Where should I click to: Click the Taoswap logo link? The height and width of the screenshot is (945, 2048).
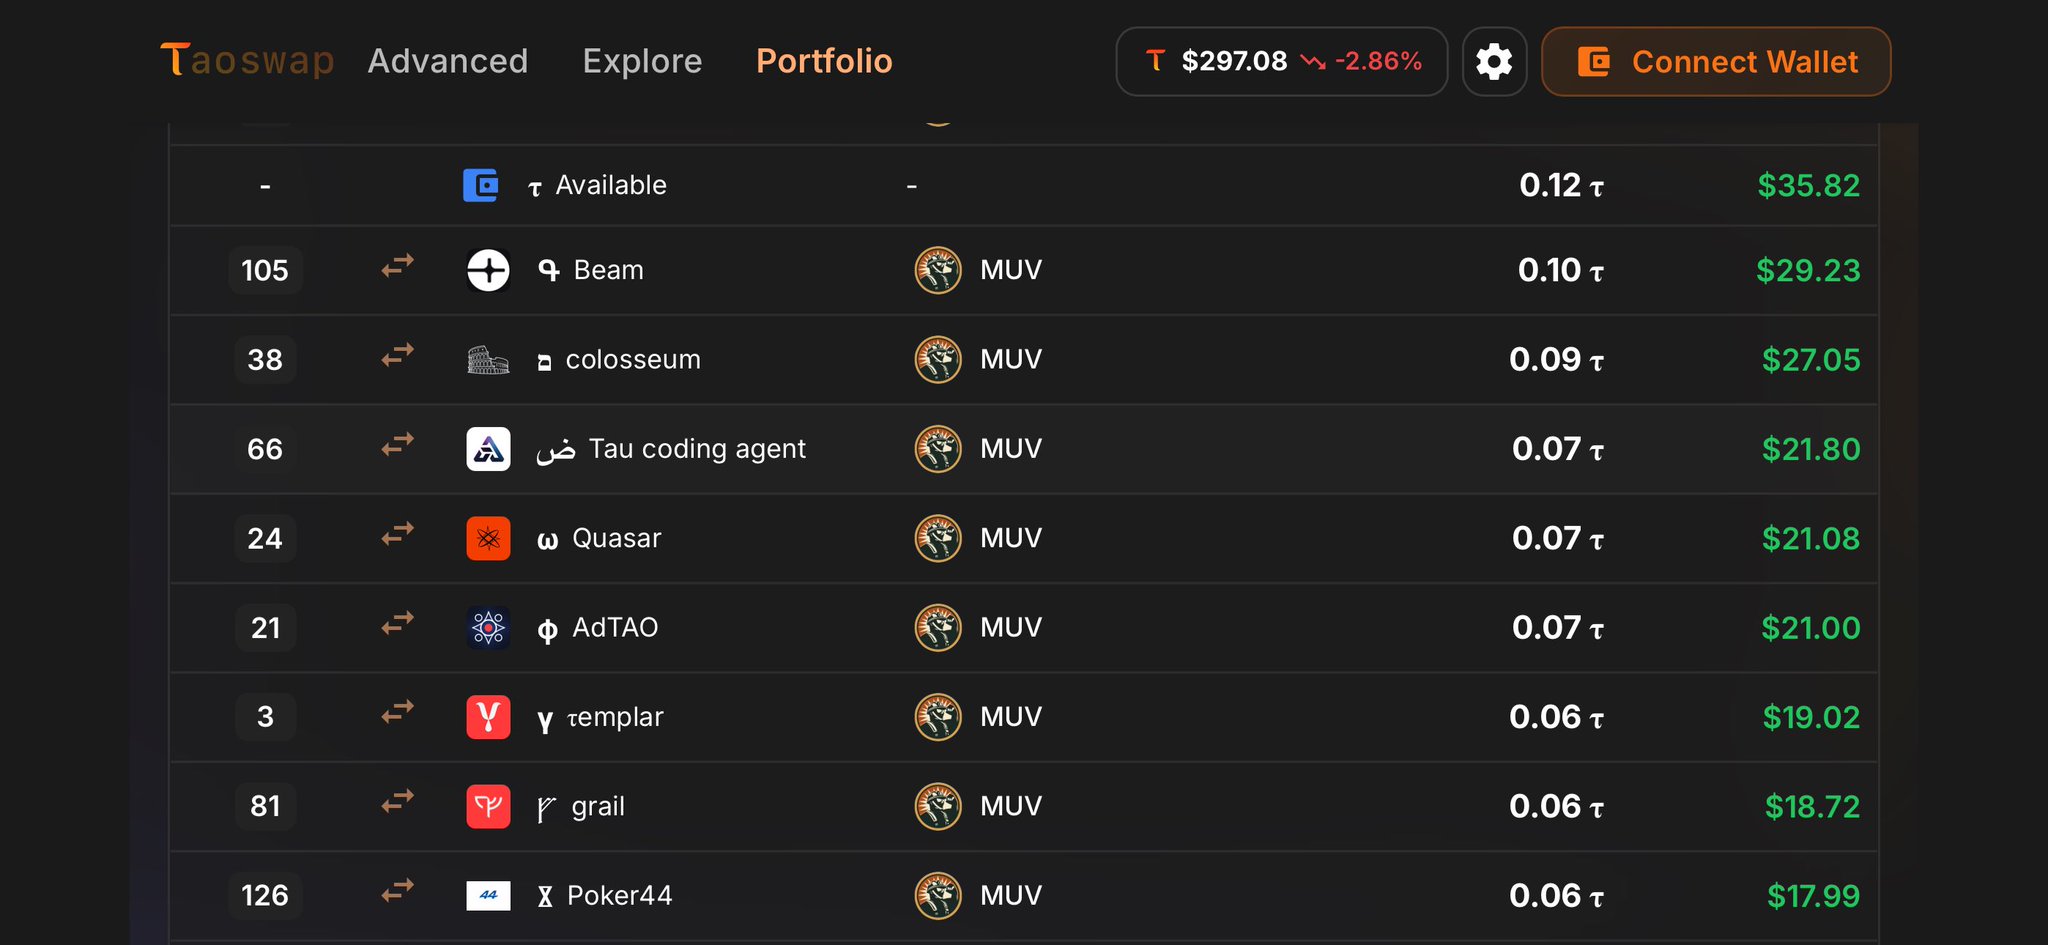(x=247, y=61)
